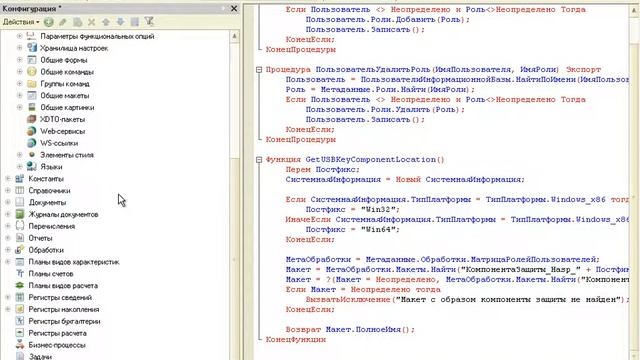This screenshot has height=360, width=640.
Task: Click the line 'Пользователь.Роли.Добавить(Роль);'
Action: pos(388,19)
